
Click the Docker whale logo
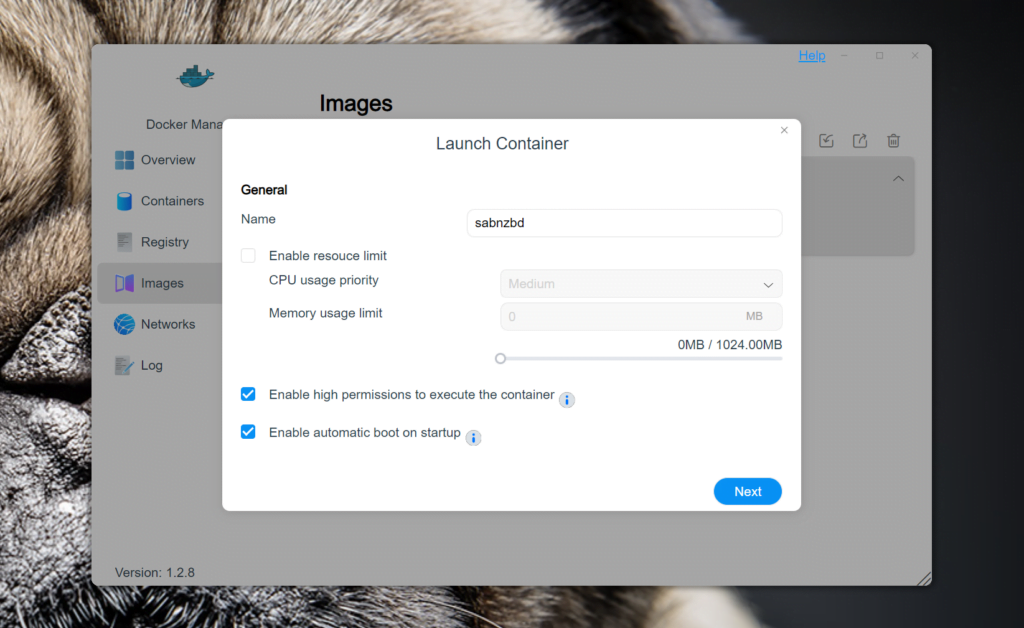196,76
